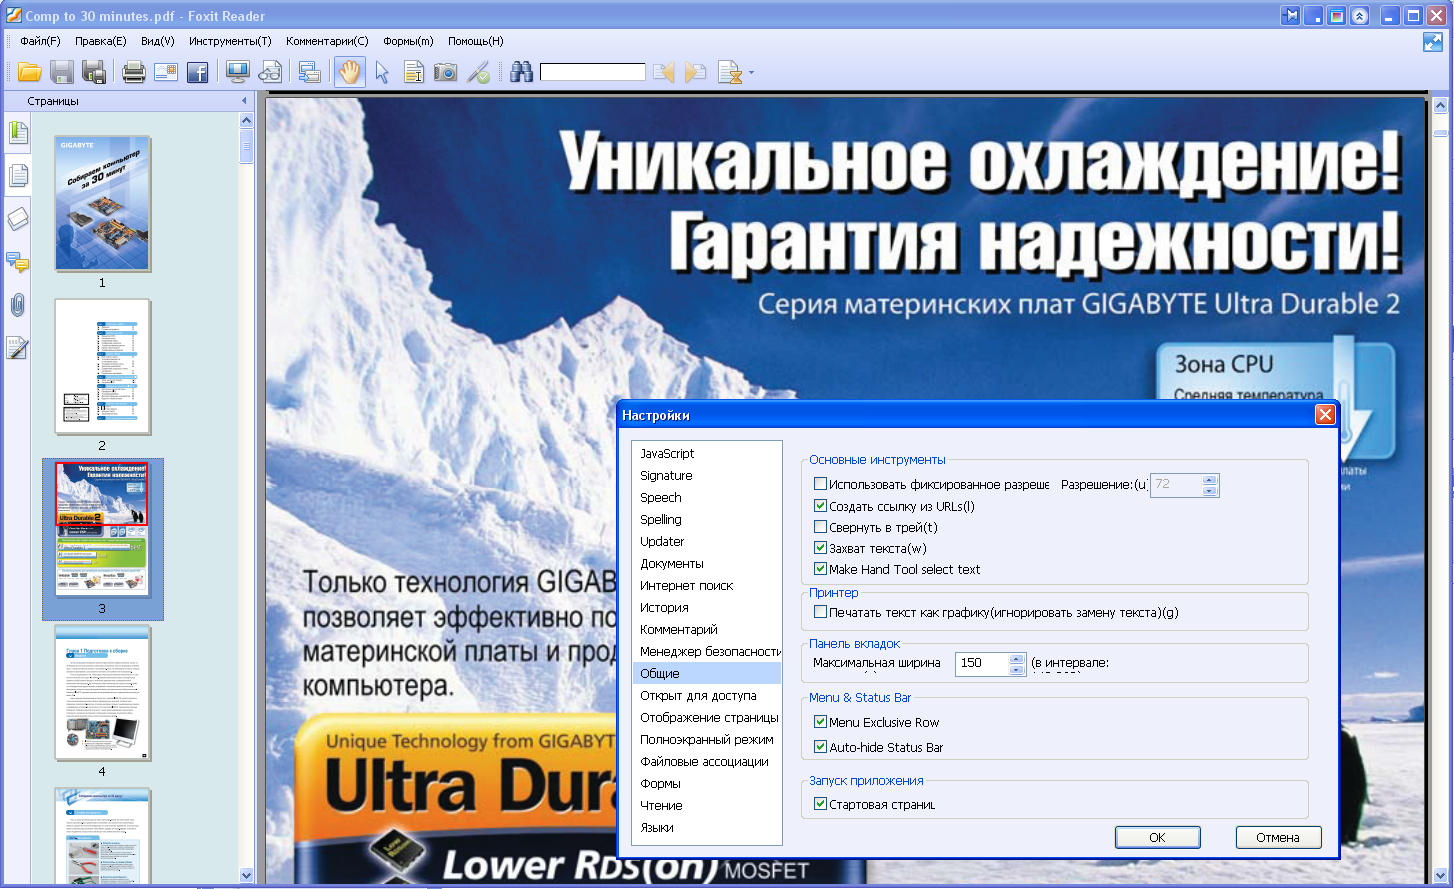Click the Print toolbar icon

[133, 72]
